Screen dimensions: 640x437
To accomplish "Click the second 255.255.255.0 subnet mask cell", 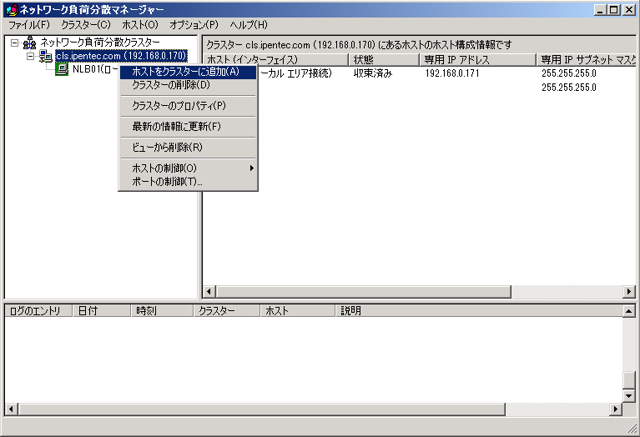I will point(569,87).
